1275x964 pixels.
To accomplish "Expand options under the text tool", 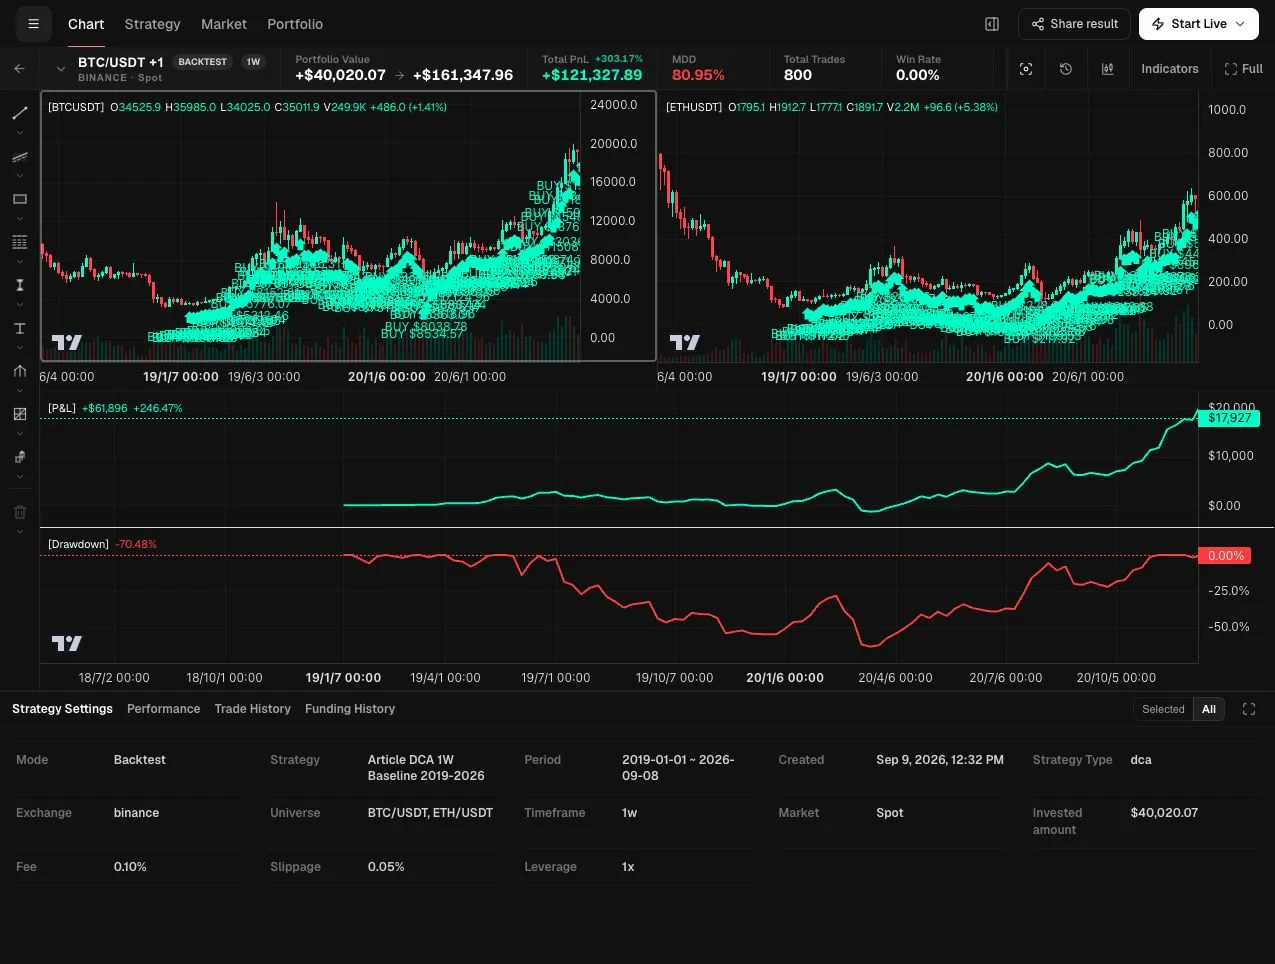I will [x=19, y=348].
